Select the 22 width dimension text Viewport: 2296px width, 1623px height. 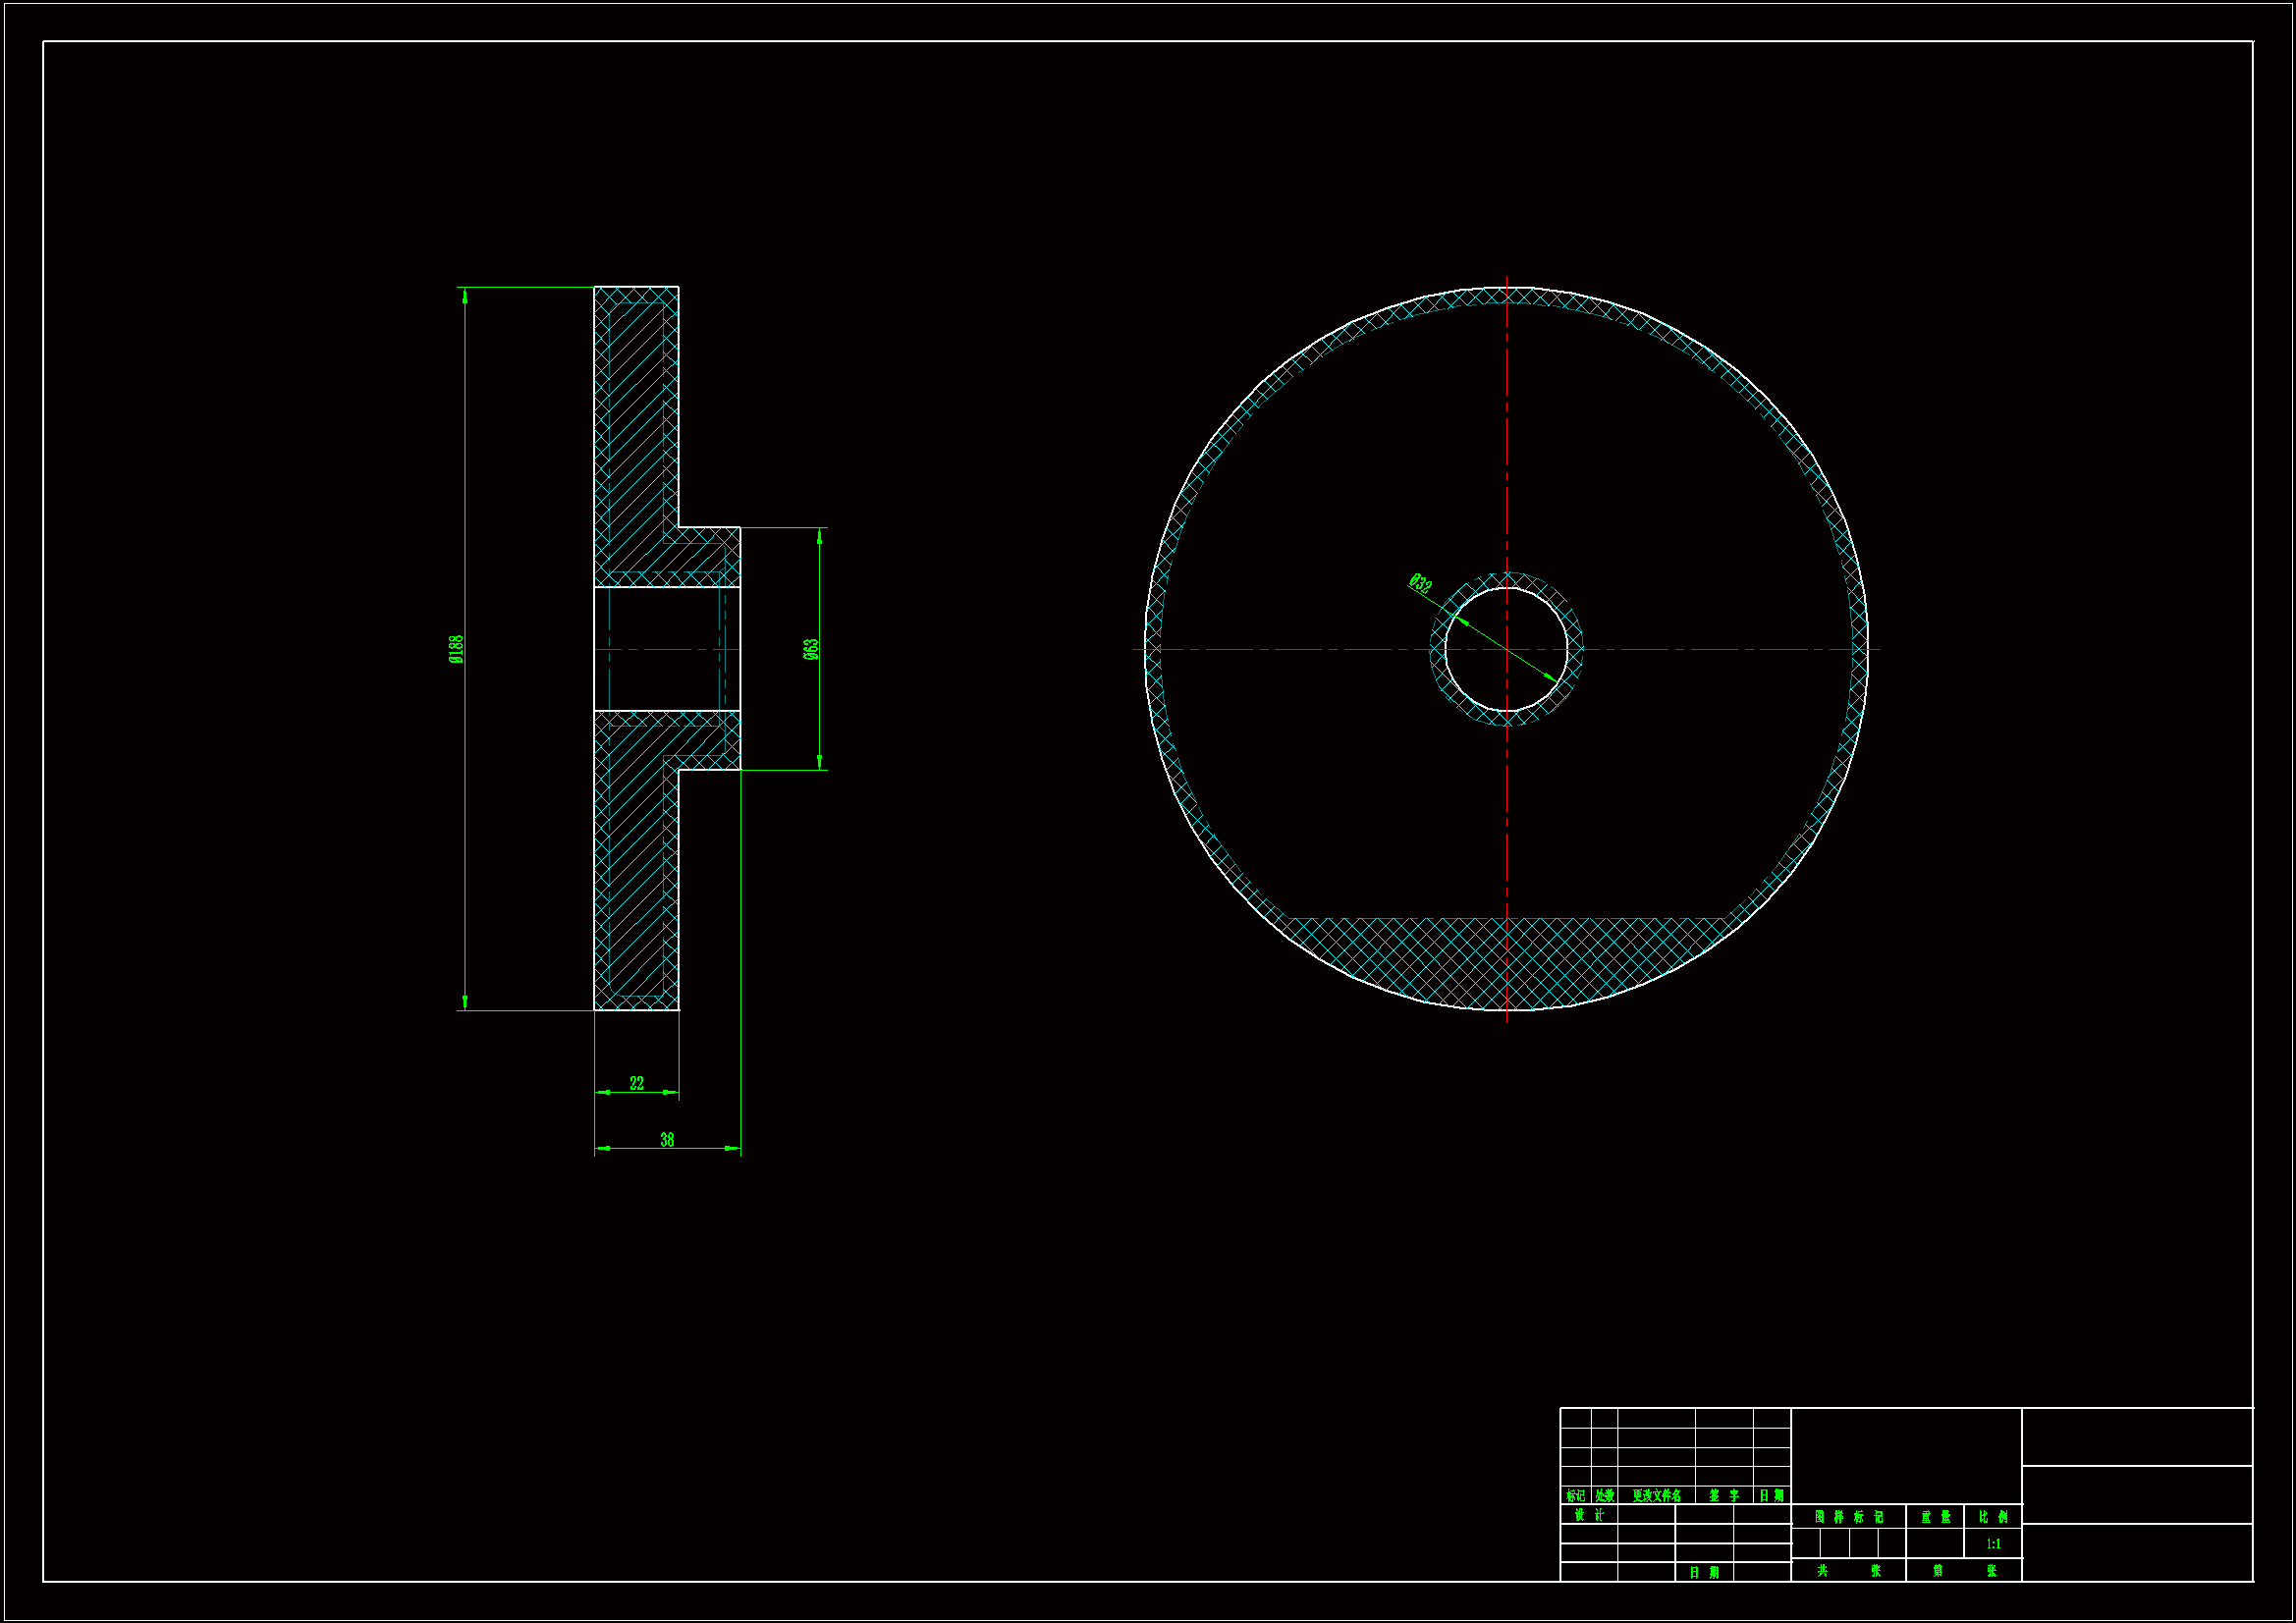click(x=637, y=1083)
